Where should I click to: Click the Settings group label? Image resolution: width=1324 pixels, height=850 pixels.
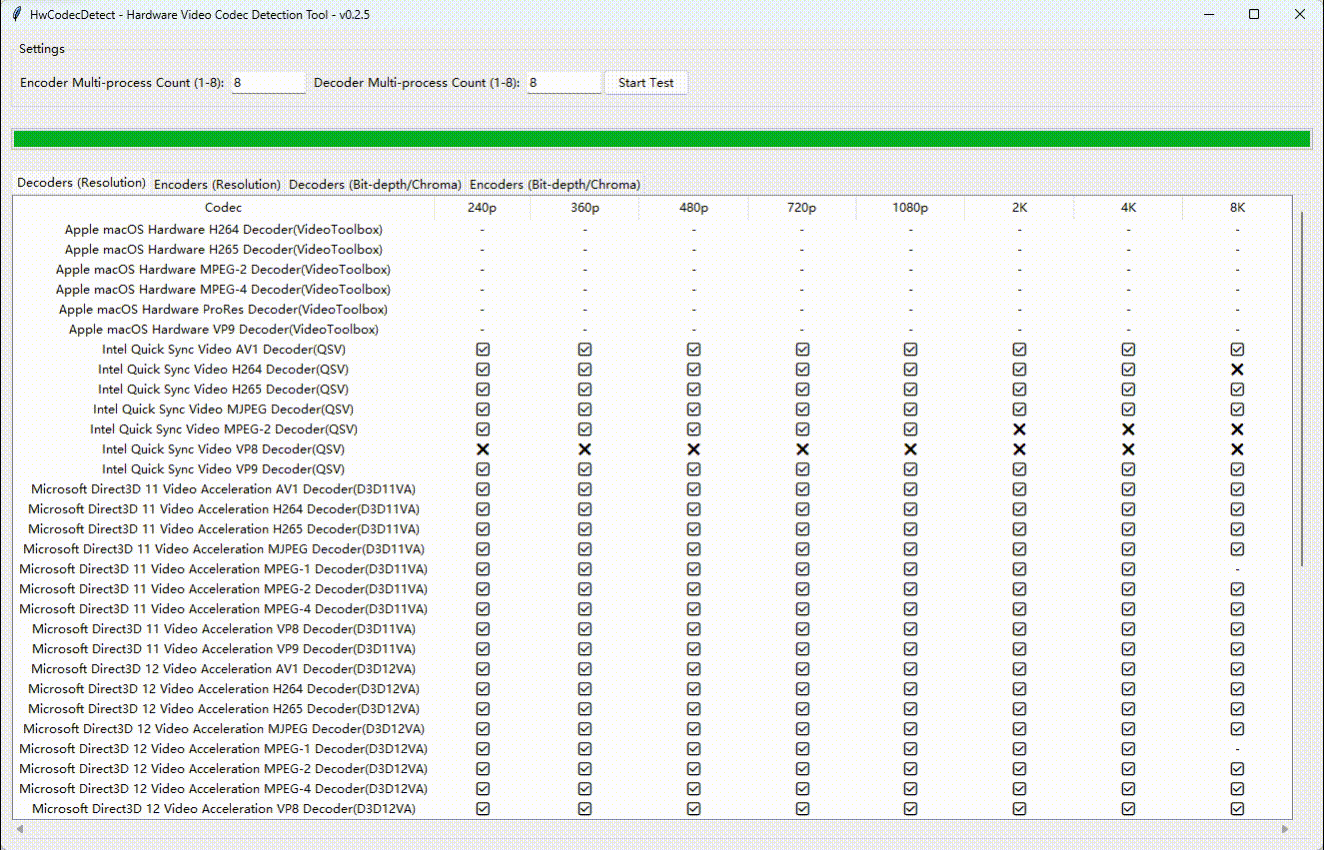pyautogui.click(x=42, y=49)
